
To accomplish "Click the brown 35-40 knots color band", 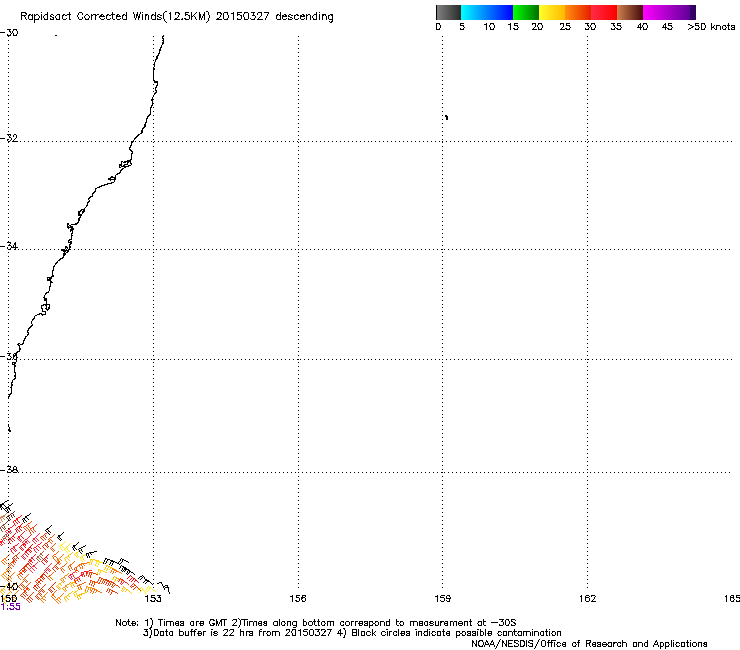I will (630, 12).
